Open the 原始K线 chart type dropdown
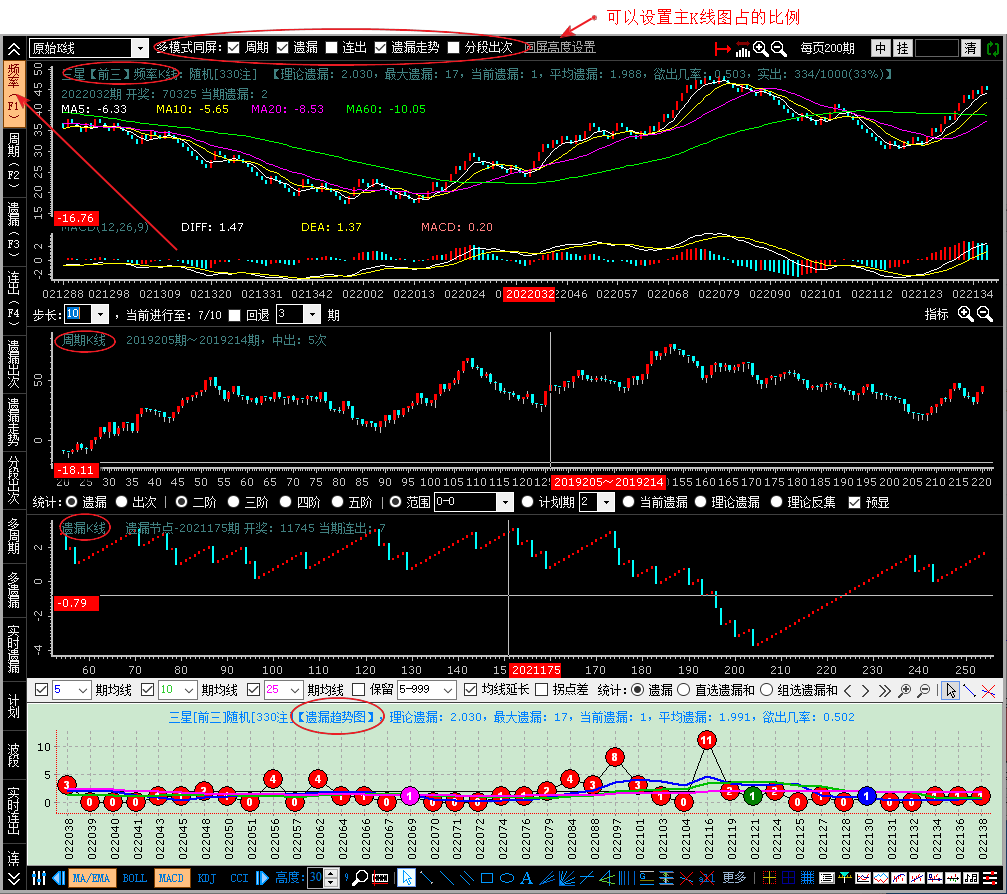Screen dimensions: 1007x894 [x=140, y=48]
